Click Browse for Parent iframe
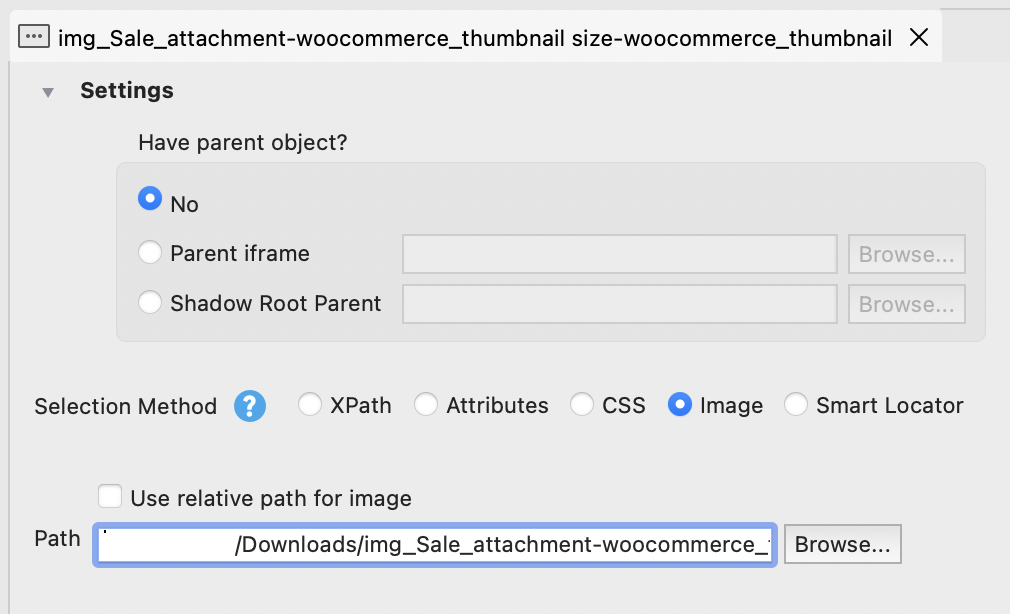The height and width of the screenshot is (614, 1010). pos(905,253)
